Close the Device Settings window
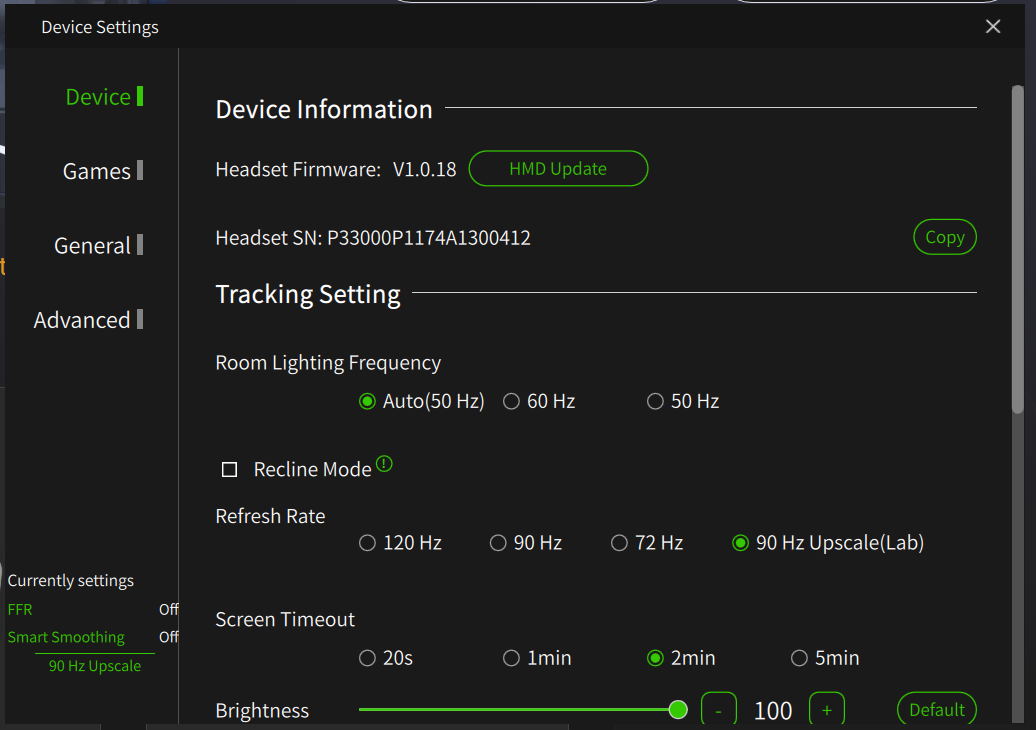1036x730 pixels. tap(993, 27)
